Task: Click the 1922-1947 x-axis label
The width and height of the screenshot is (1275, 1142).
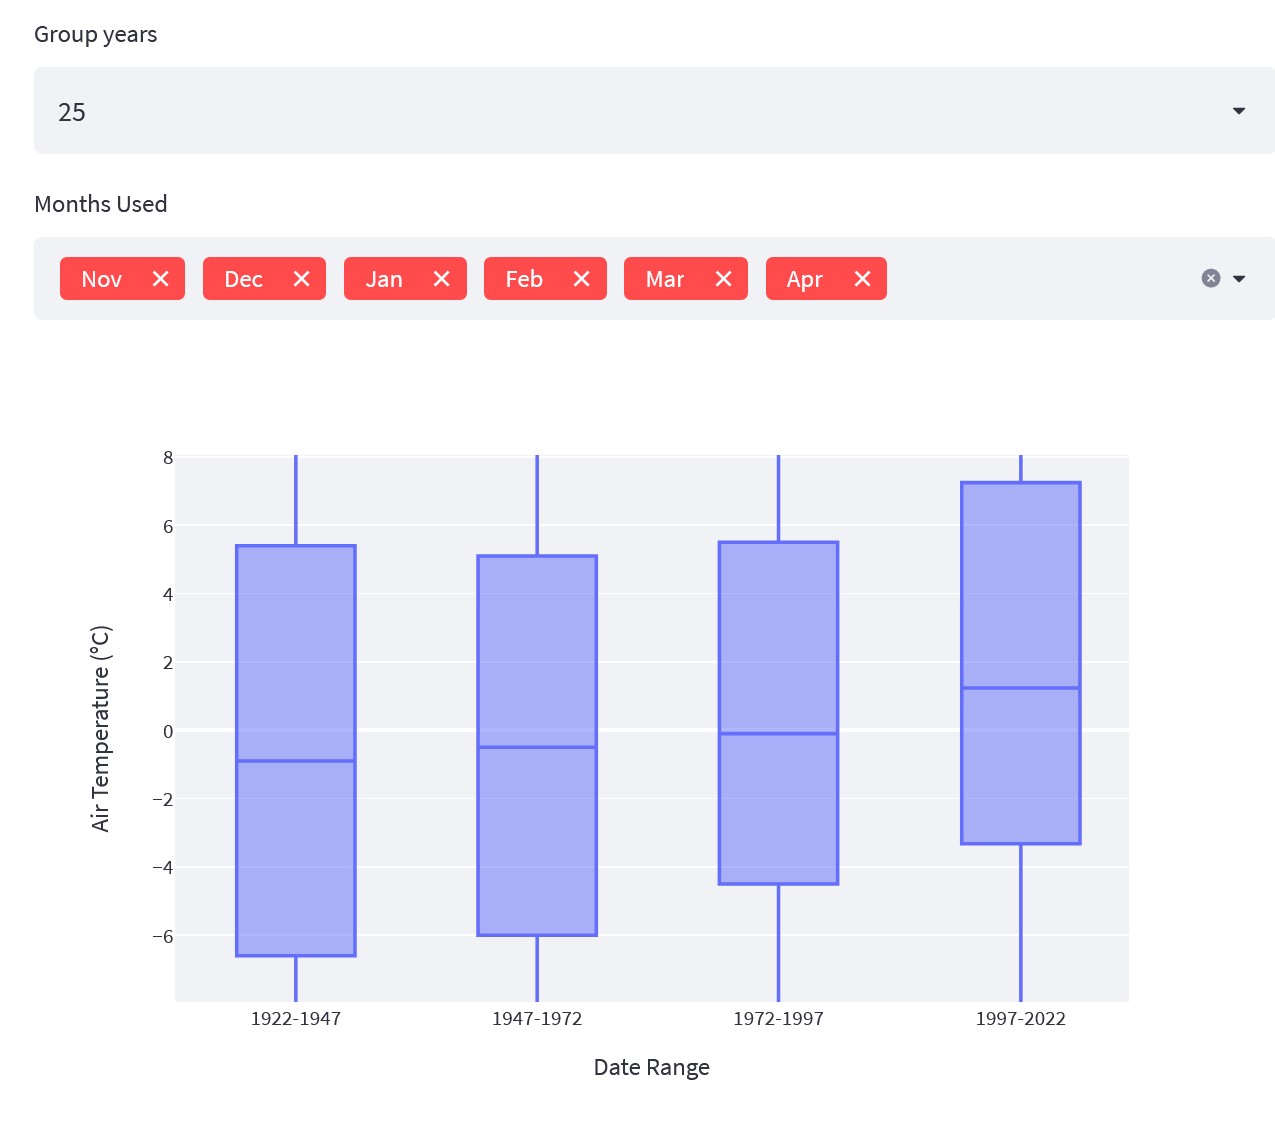Action: [296, 1019]
